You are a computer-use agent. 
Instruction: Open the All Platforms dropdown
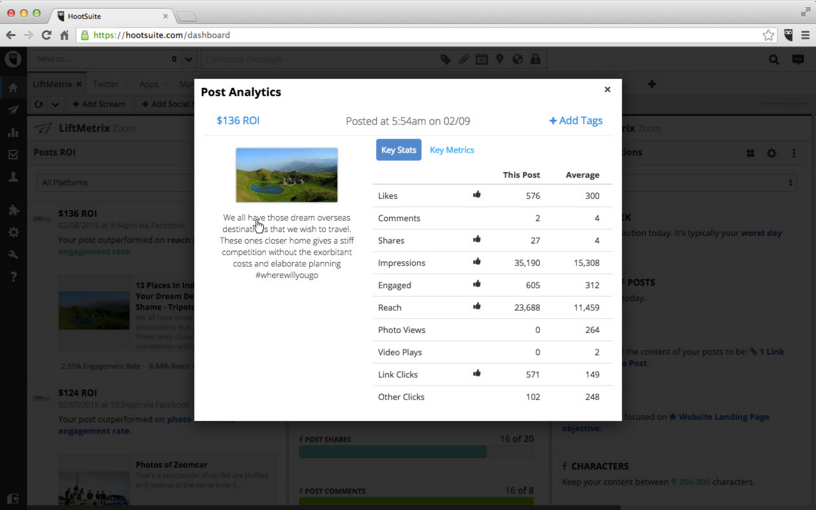click(114, 183)
